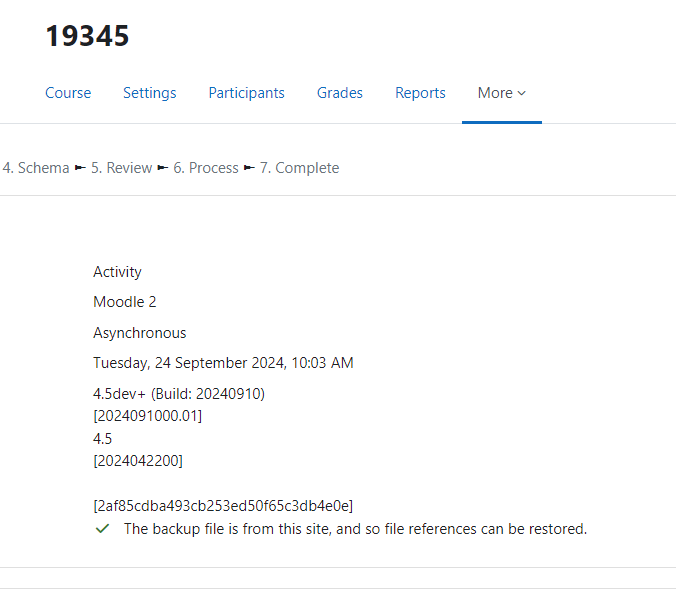Click the backup file is from this site message
This screenshot has height=612, width=676.
356,529
